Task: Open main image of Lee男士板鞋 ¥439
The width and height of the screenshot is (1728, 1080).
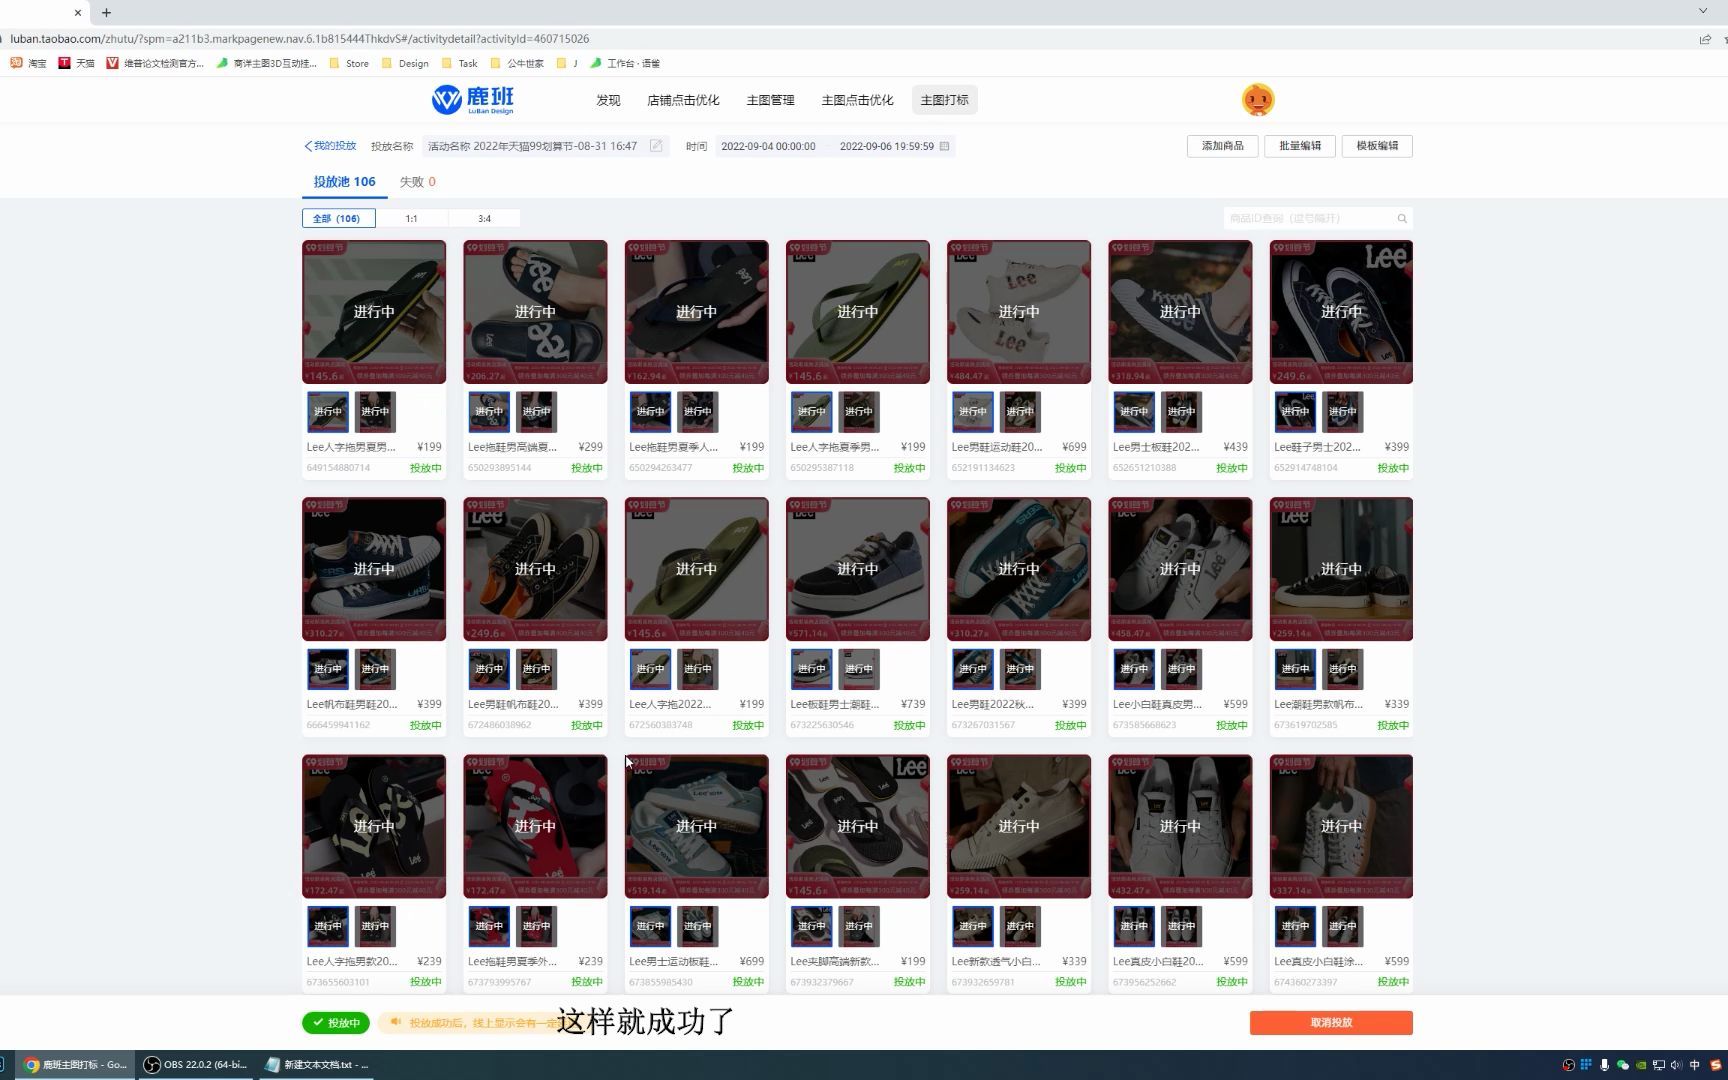Action: [1180, 312]
